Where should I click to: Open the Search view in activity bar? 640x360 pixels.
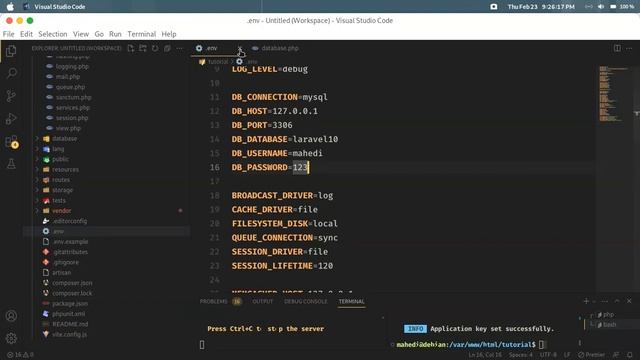click(x=11, y=73)
